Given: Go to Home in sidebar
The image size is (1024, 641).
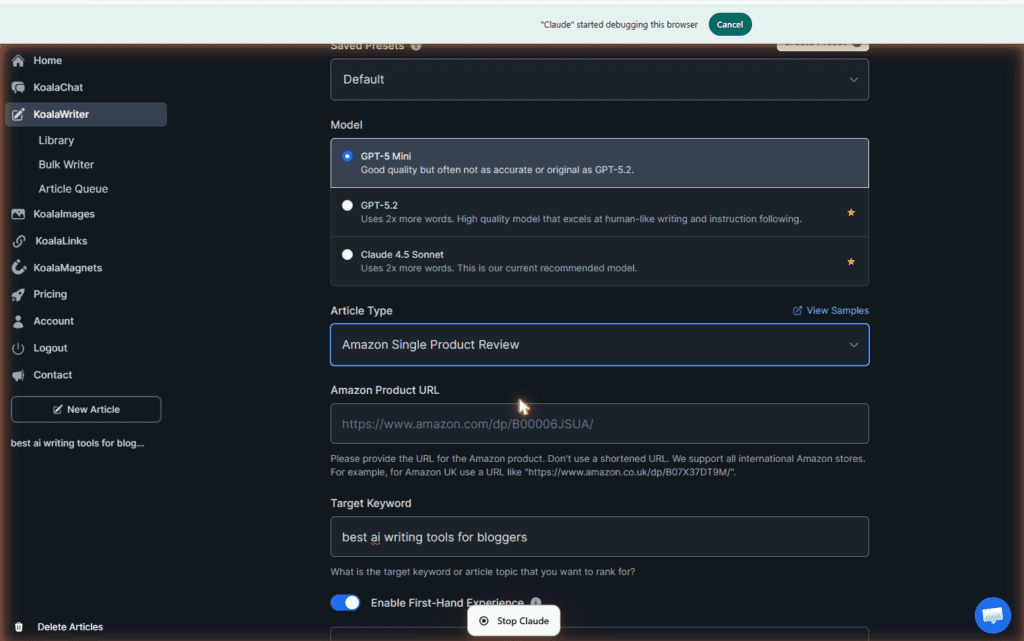Looking at the screenshot, I should pos(48,61).
